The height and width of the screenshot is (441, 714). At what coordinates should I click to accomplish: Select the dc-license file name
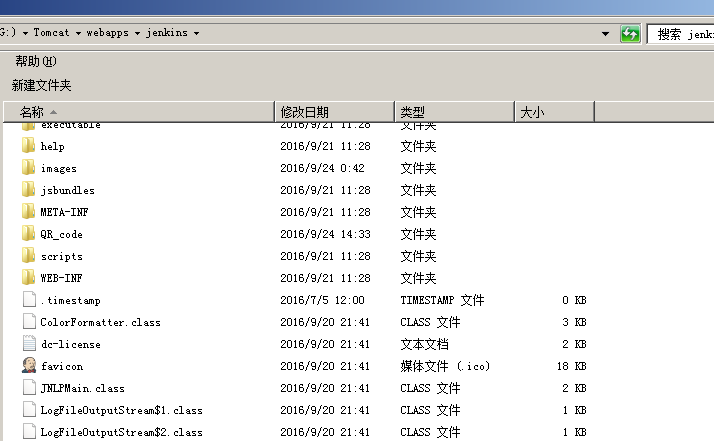(71, 344)
